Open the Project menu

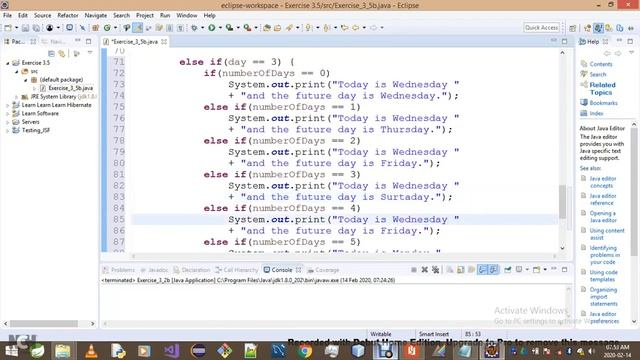click(x=145, y=16)
